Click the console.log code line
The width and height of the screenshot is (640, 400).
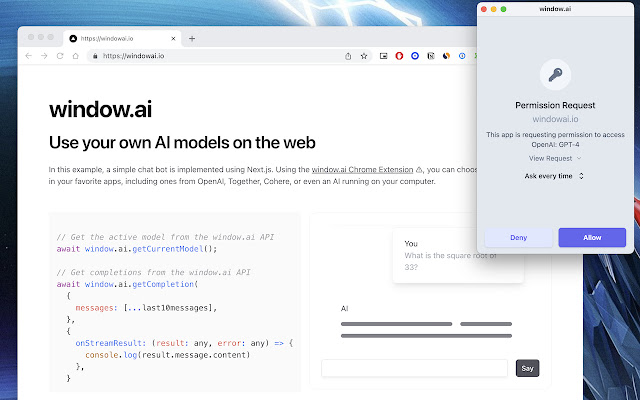167,355
